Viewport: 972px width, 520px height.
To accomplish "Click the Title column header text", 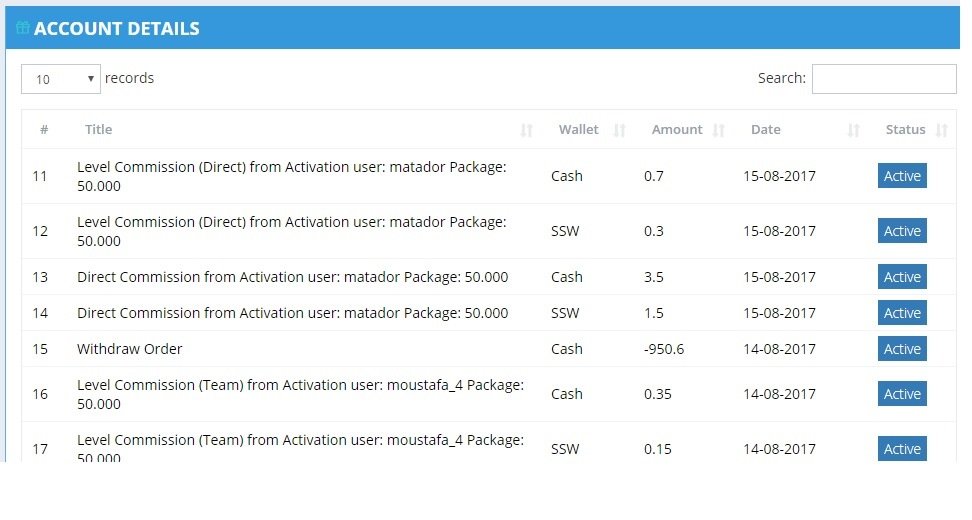I will pos(99,130).
